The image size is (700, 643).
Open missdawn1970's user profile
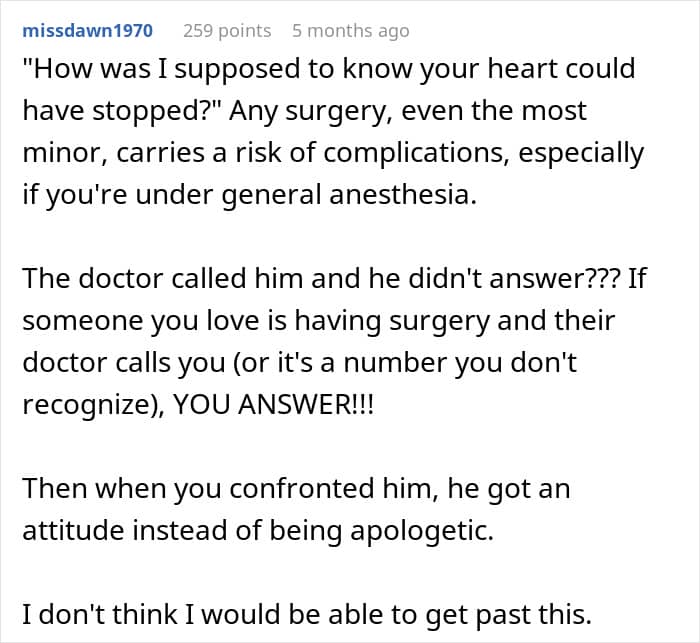(88, 31)
